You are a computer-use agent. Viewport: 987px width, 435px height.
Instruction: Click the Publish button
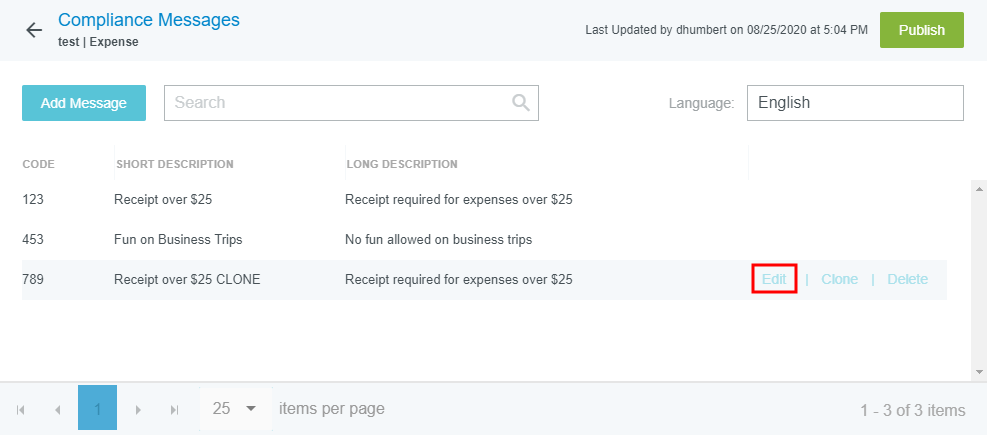(921, 30)
